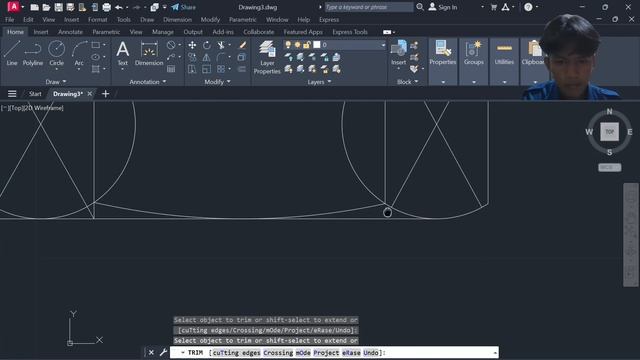Open the Utilities panel dropdown
640x360 pixels.
pos(504,82)
